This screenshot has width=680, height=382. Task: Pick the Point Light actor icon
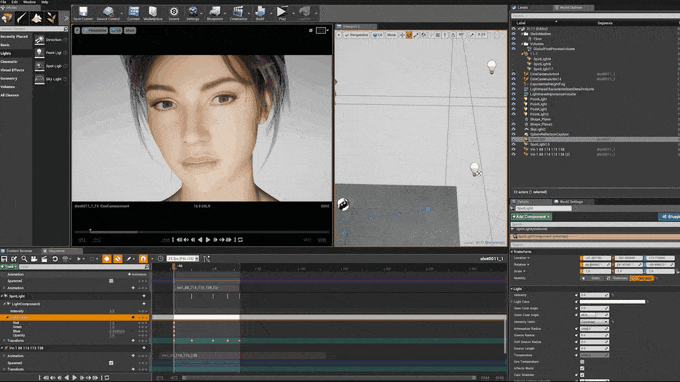[39, 53]
